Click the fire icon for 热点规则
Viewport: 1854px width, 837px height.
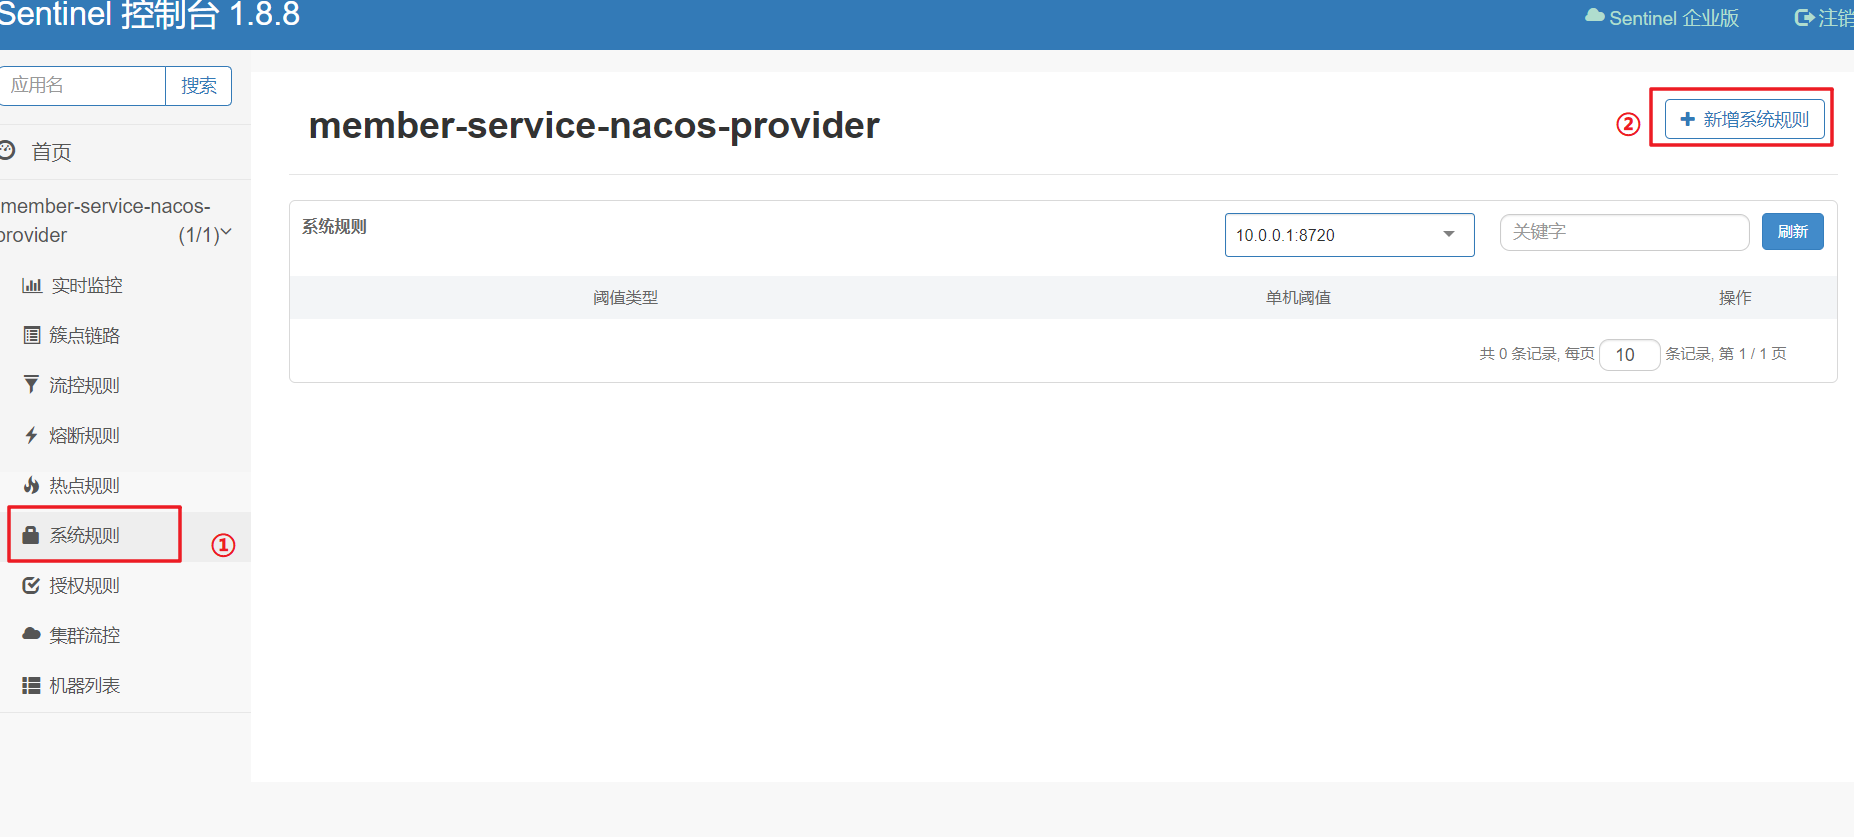point(31,485)
